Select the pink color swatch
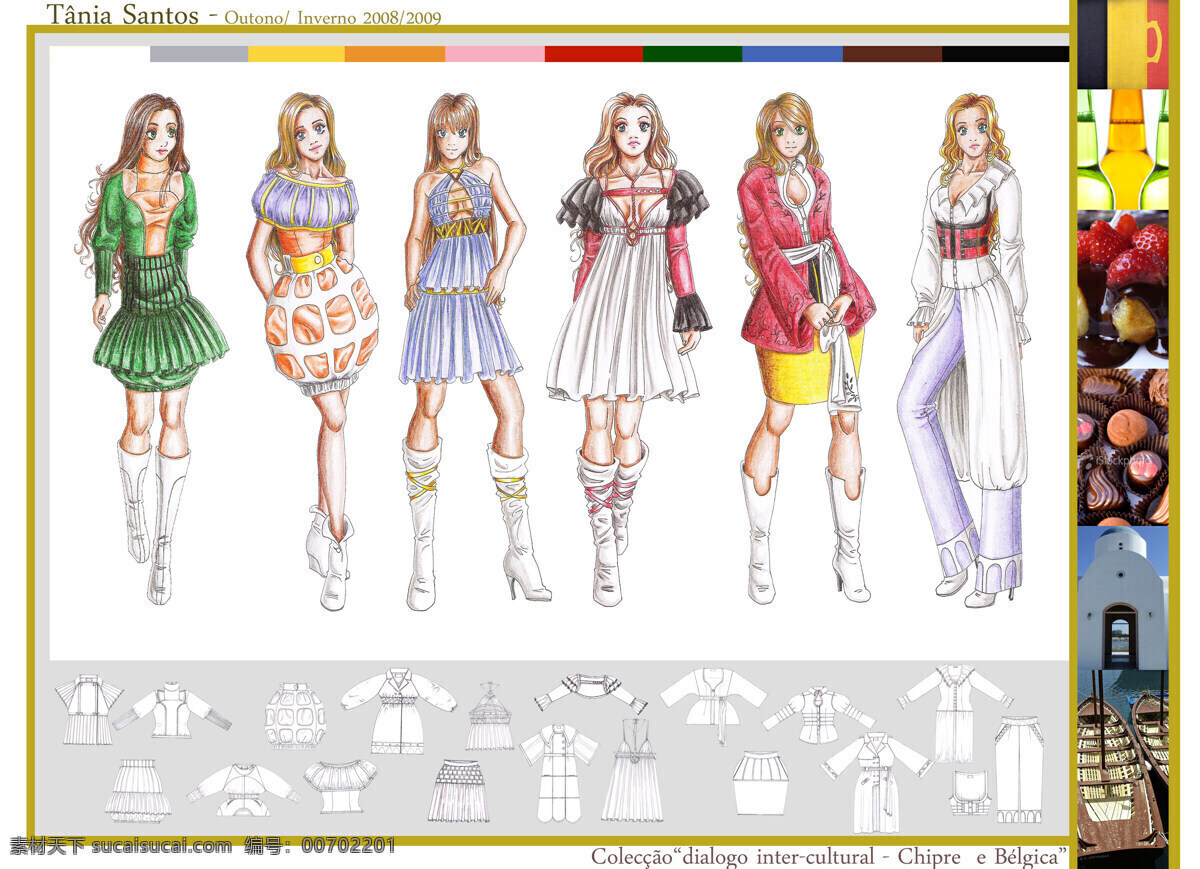 (495, 54)
